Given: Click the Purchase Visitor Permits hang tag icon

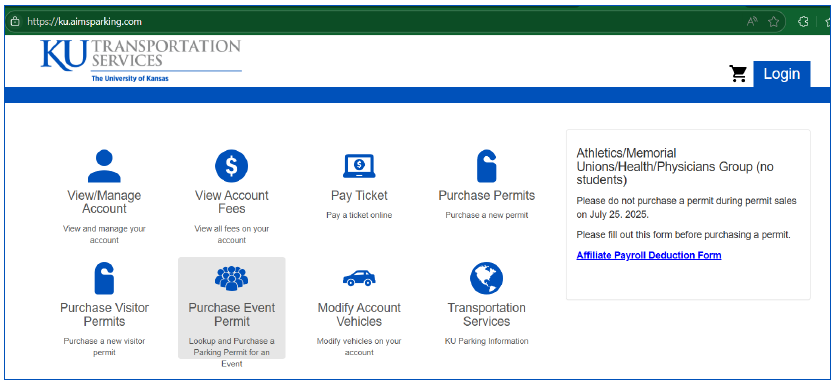Looking at the screenshot, I should coord(104,278).
